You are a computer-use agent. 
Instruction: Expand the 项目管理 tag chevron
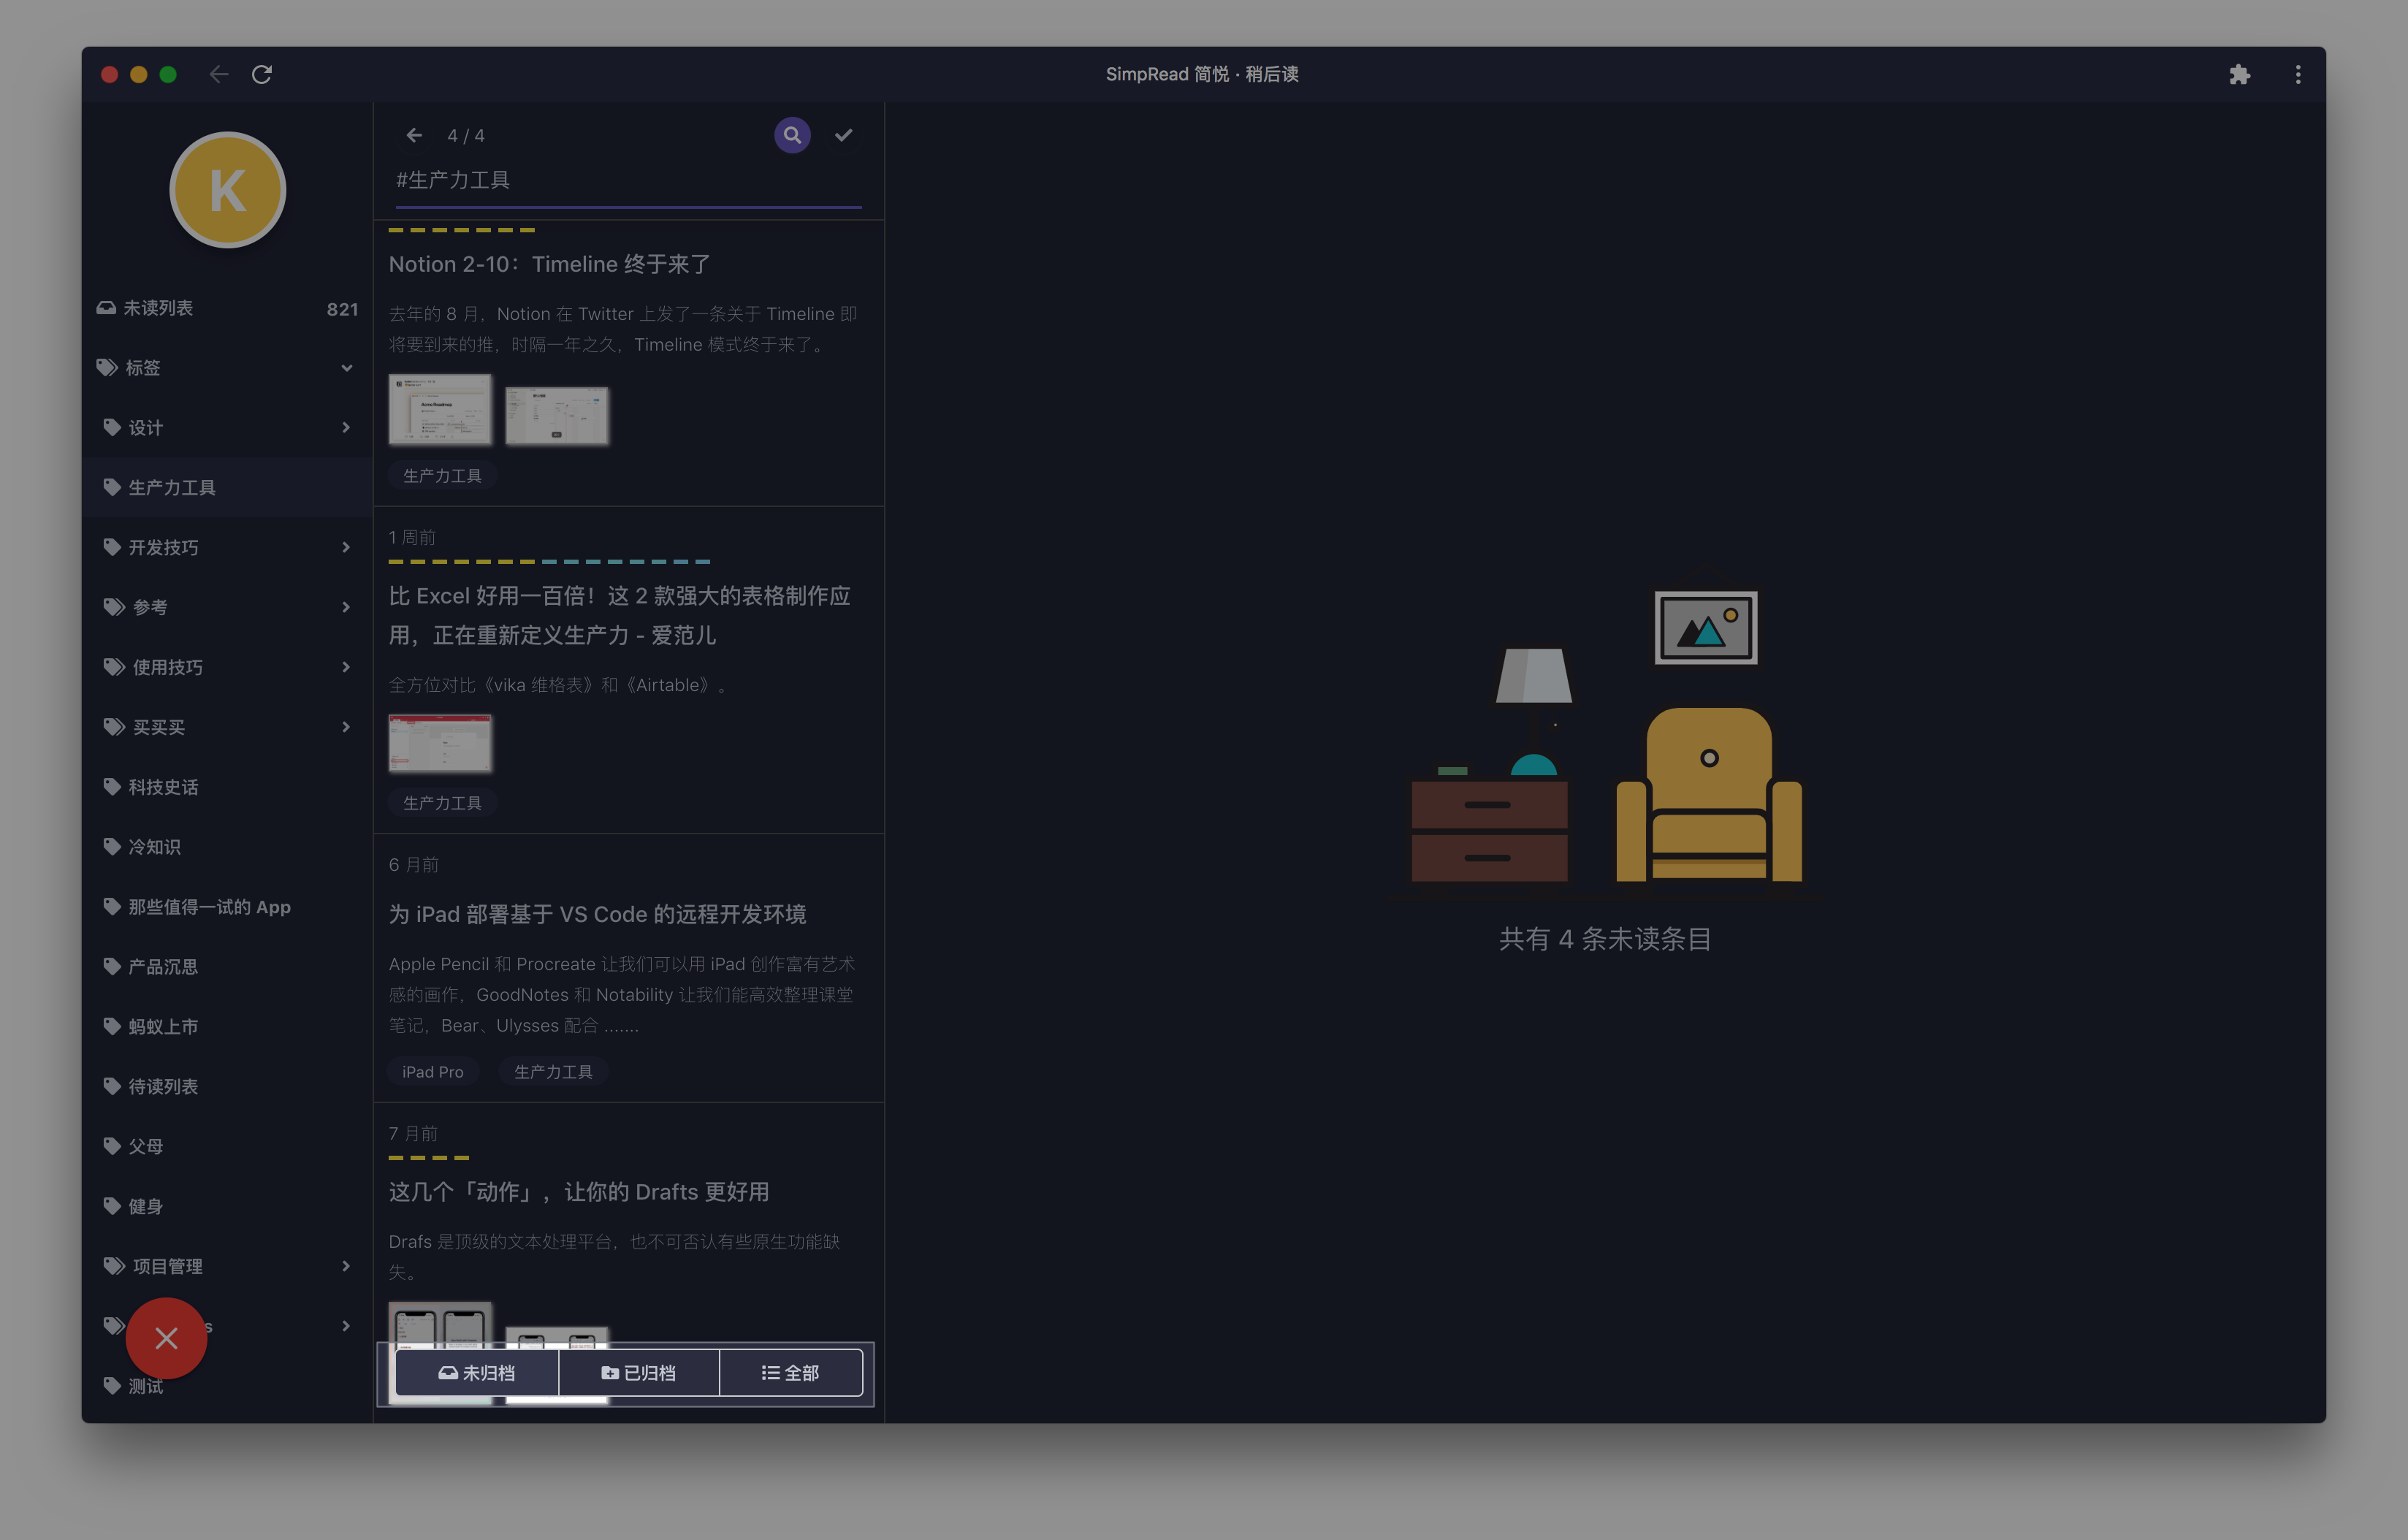pyautogui.click(x=346, y=1266)
